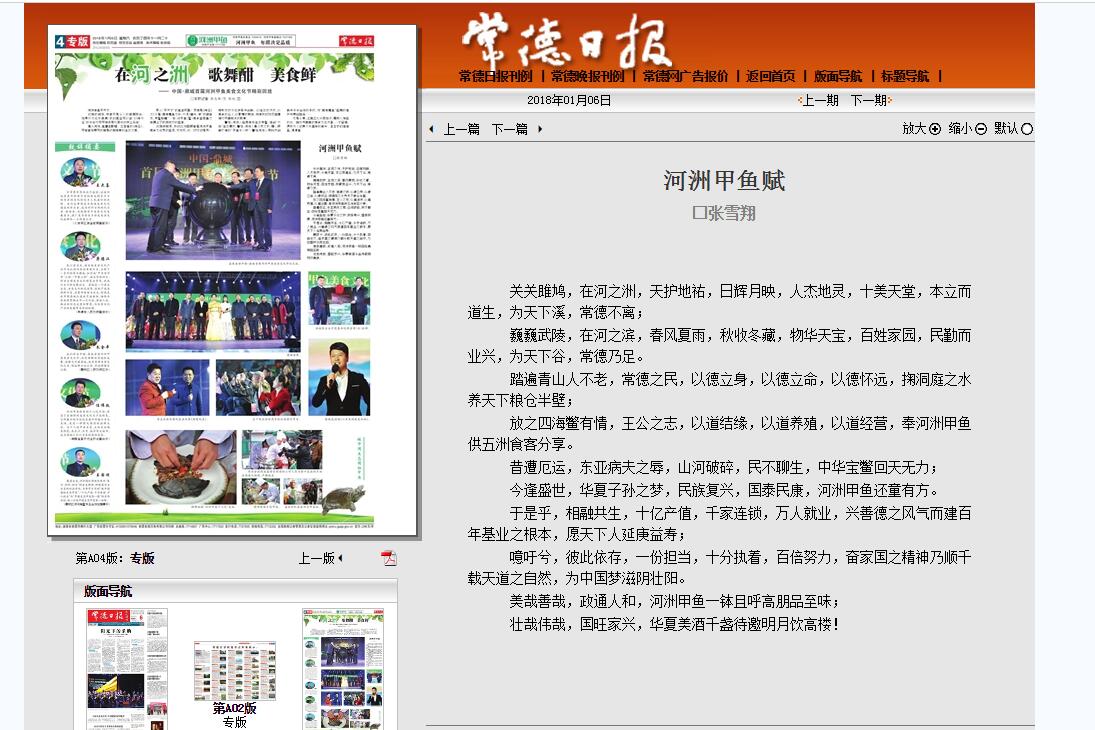Open 上一期 previous issue
Image resolution: width=1095 pixels, height=730 pixels.
pyautogui.click(x=820, y=100)
